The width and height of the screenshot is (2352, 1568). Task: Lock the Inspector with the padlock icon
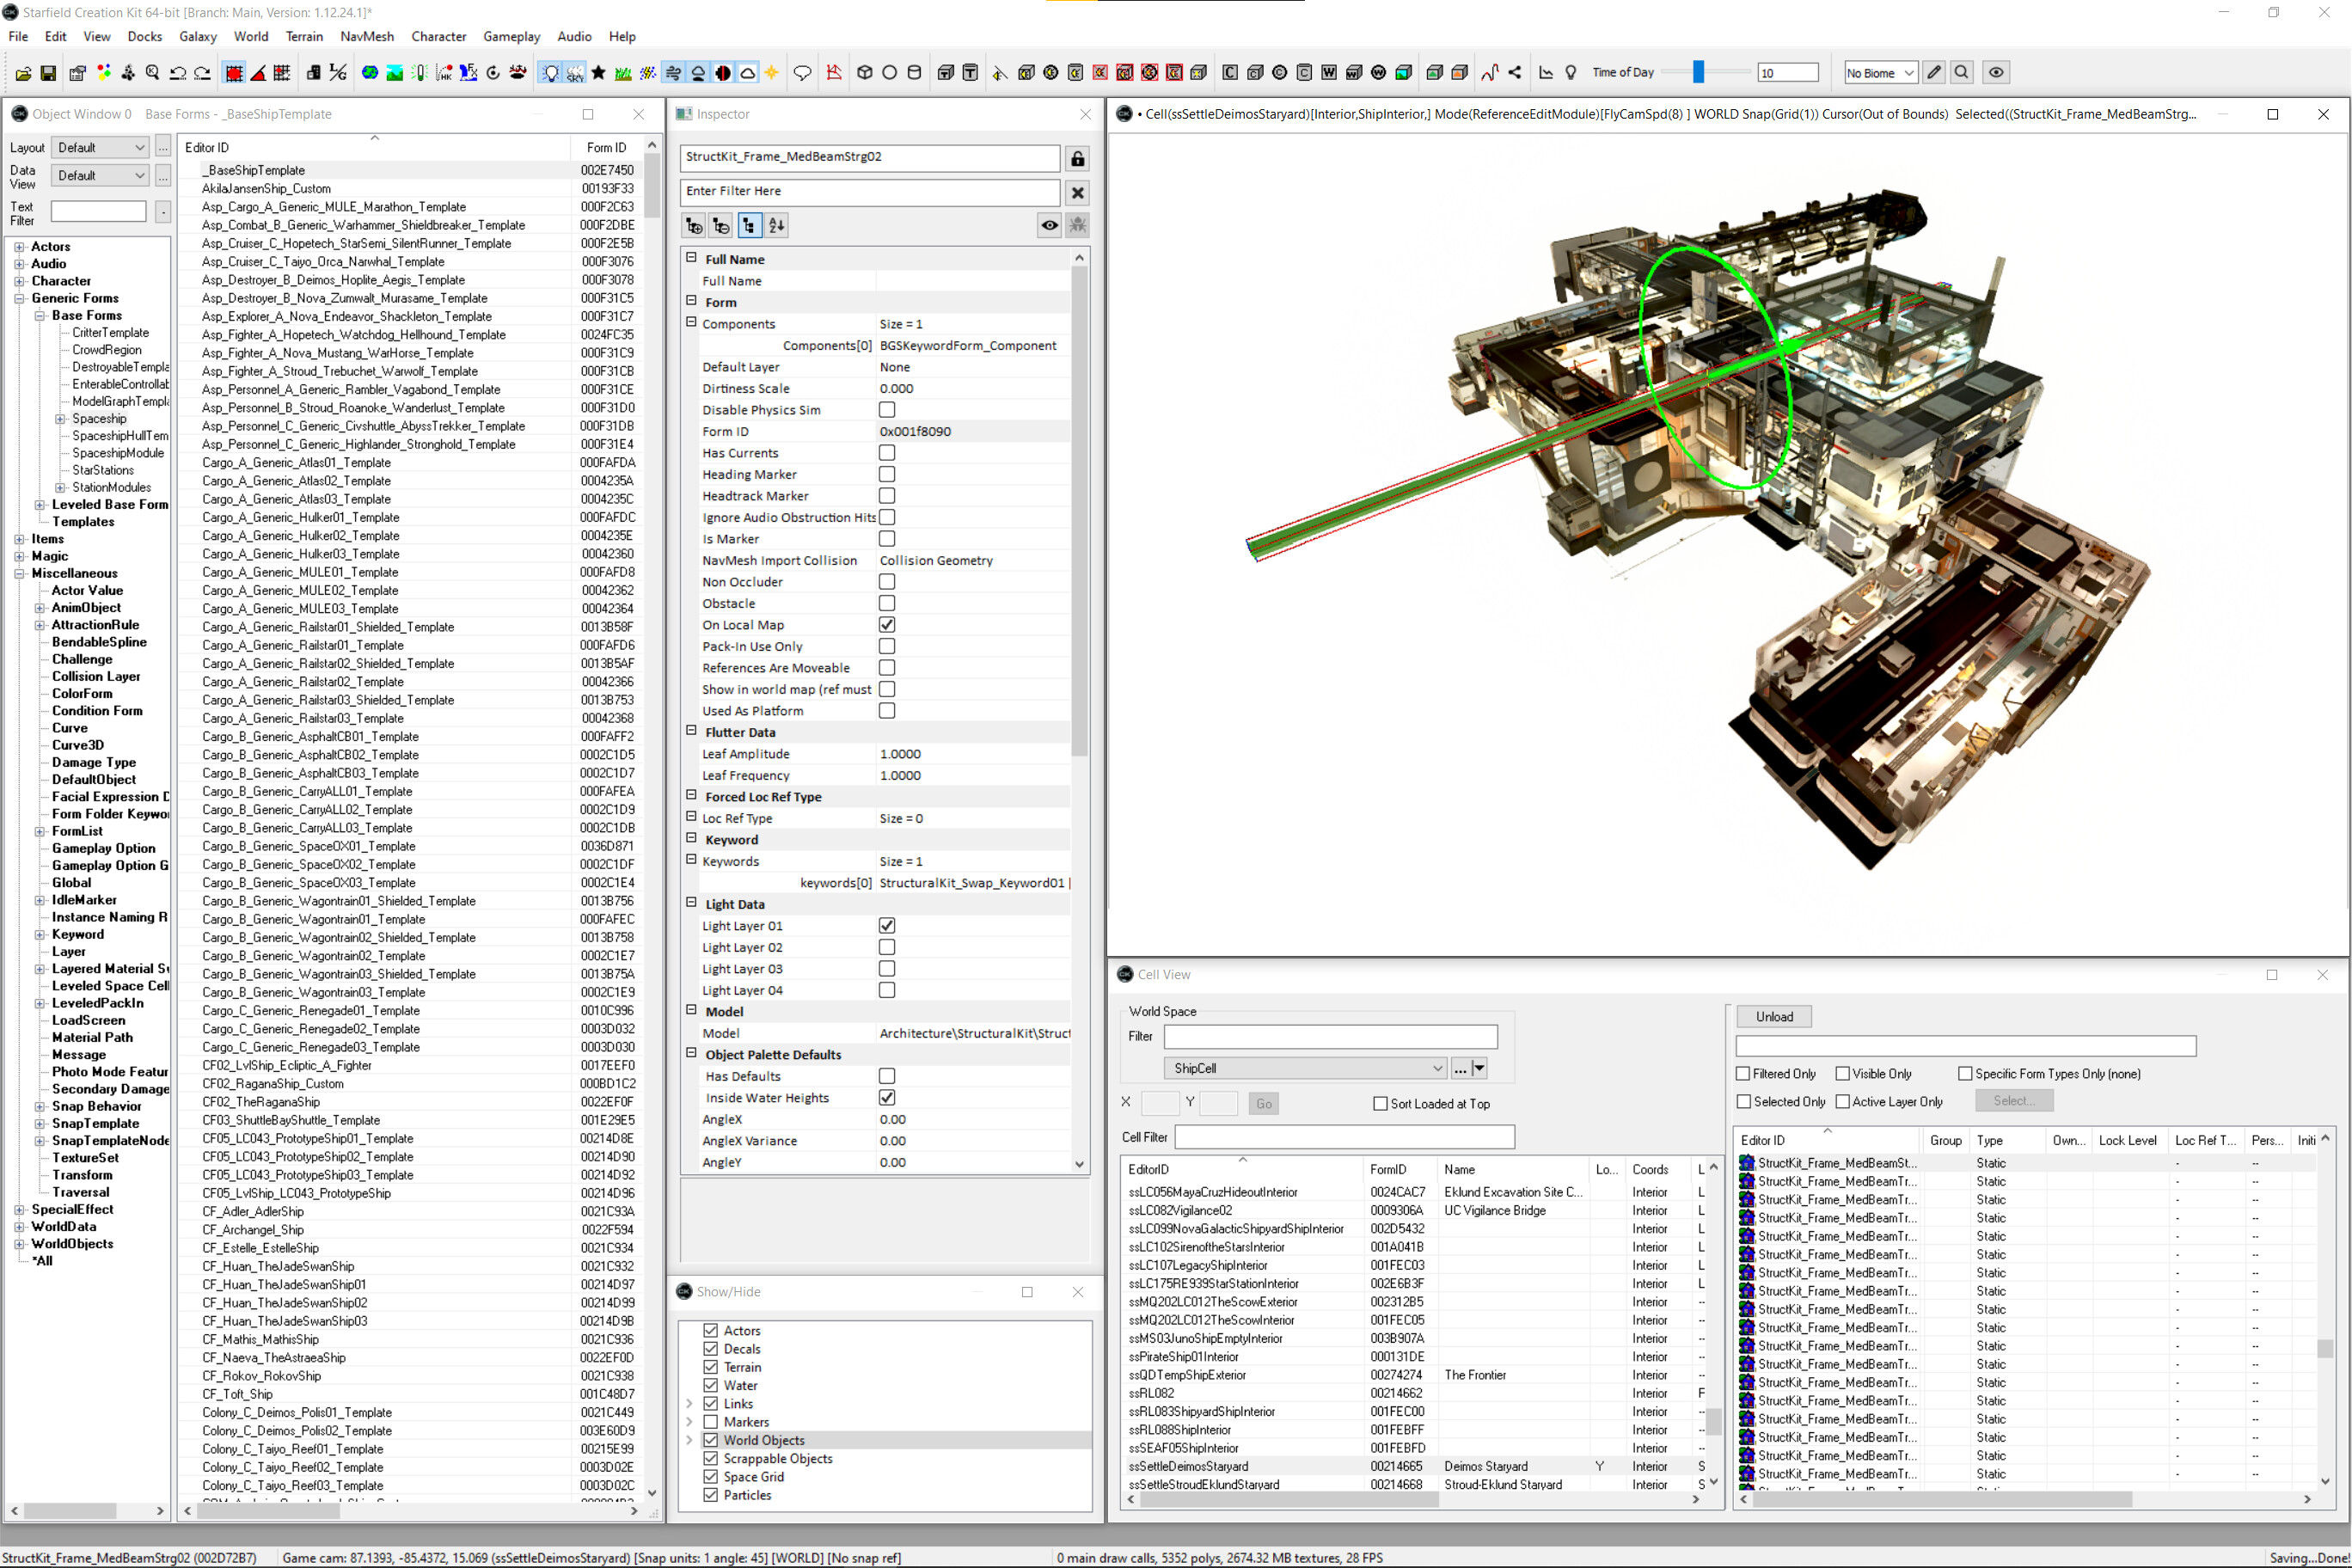coord(1077,158)
